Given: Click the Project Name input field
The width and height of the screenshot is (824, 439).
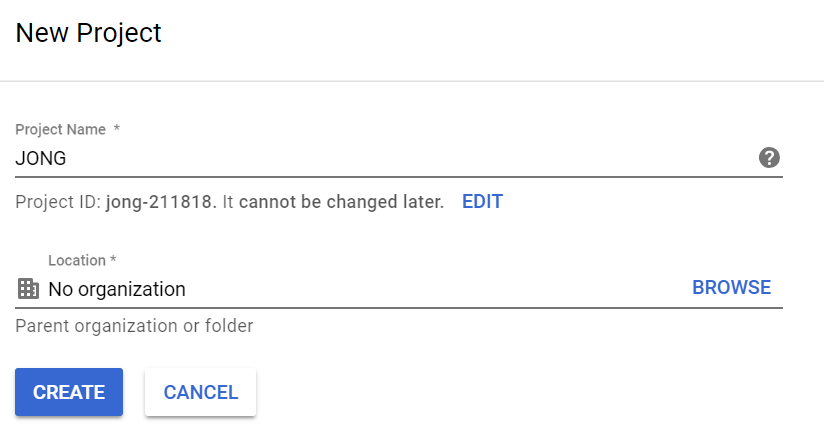Looking at the screenshot, I should pyautogui.click(x=380, y=157).
